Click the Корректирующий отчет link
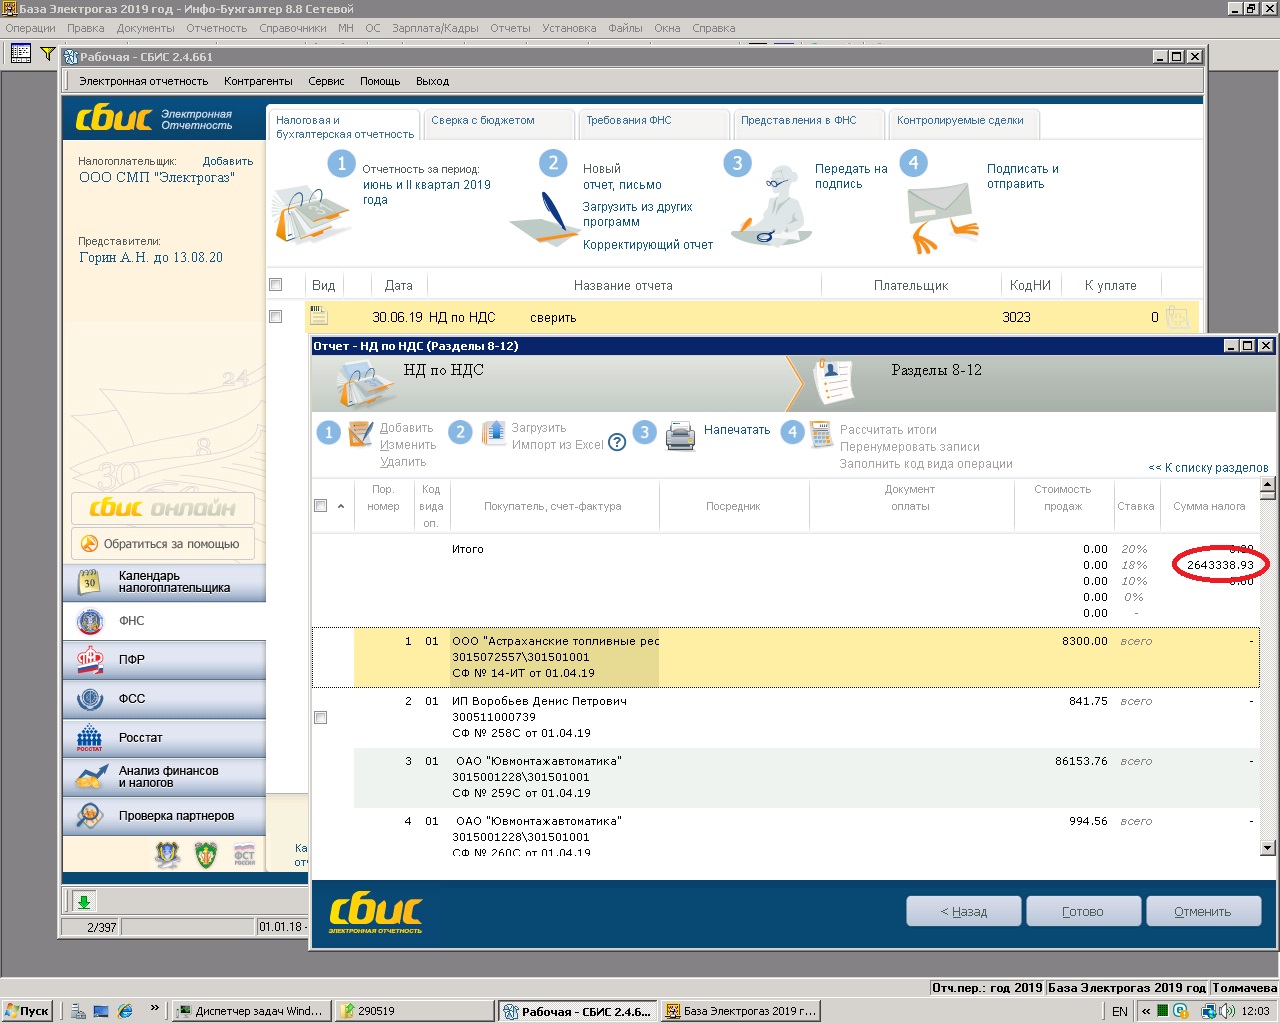Viewport: 1280px width, 1024px height. 648,245
